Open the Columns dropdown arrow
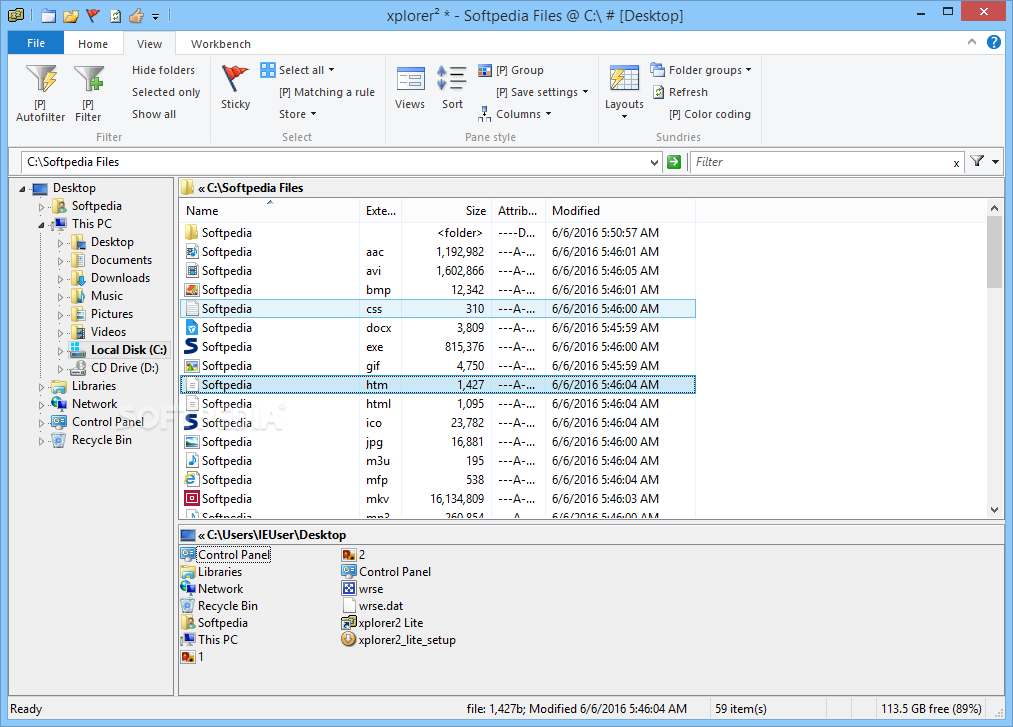 point(548,114)
